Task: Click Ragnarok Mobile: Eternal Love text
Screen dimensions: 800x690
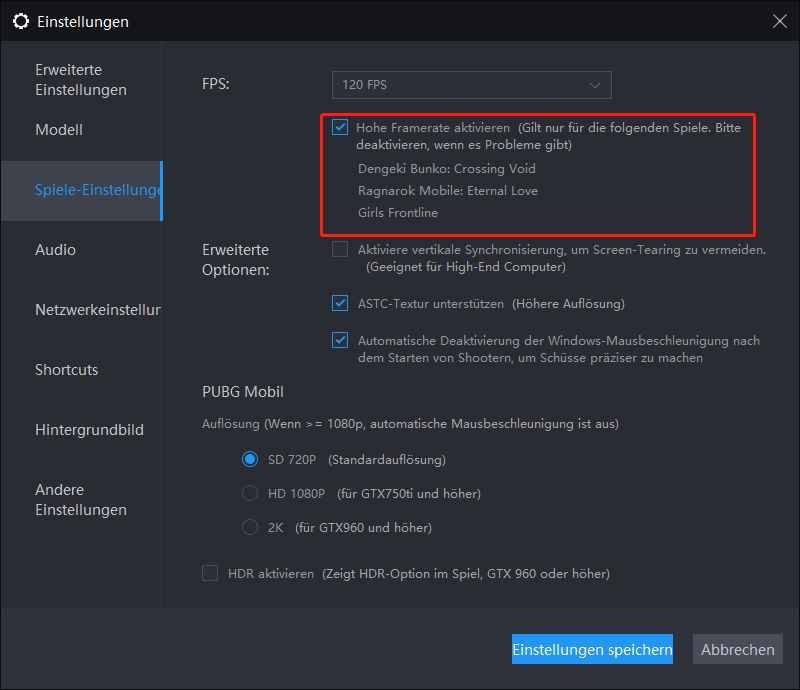Action: [448, 191]
